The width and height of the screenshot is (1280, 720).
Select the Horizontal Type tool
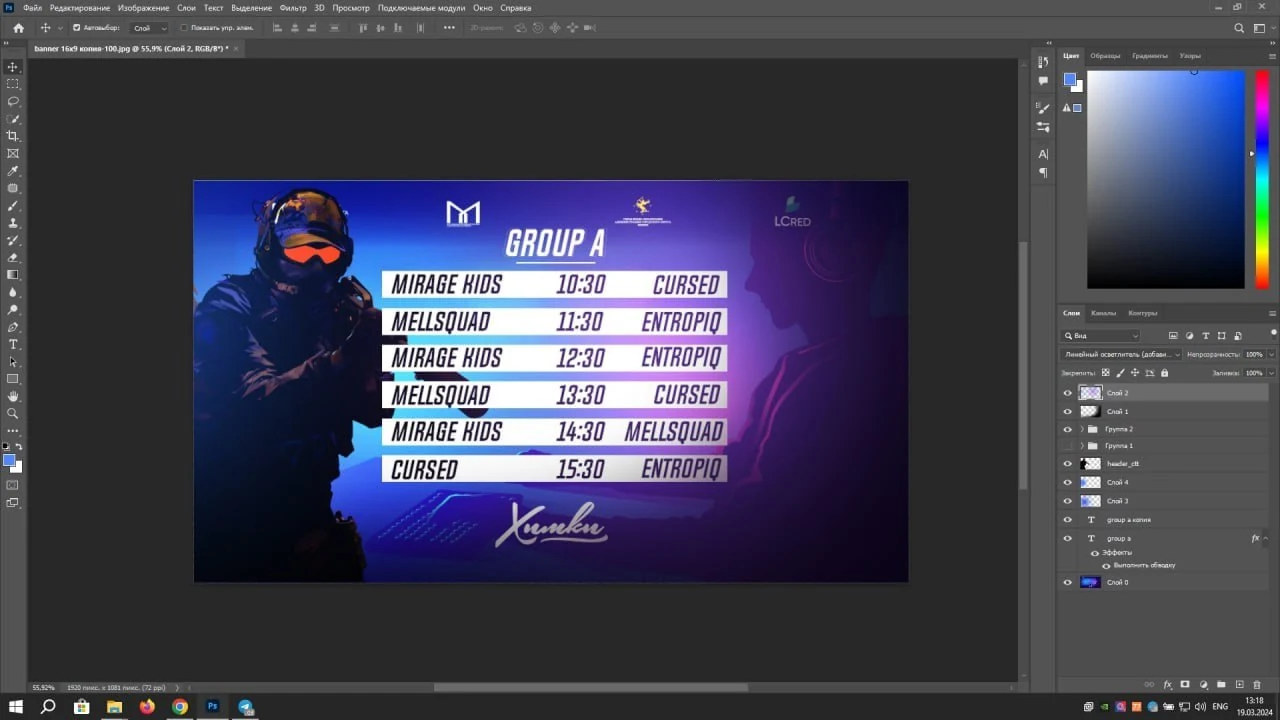click(13, 344)
